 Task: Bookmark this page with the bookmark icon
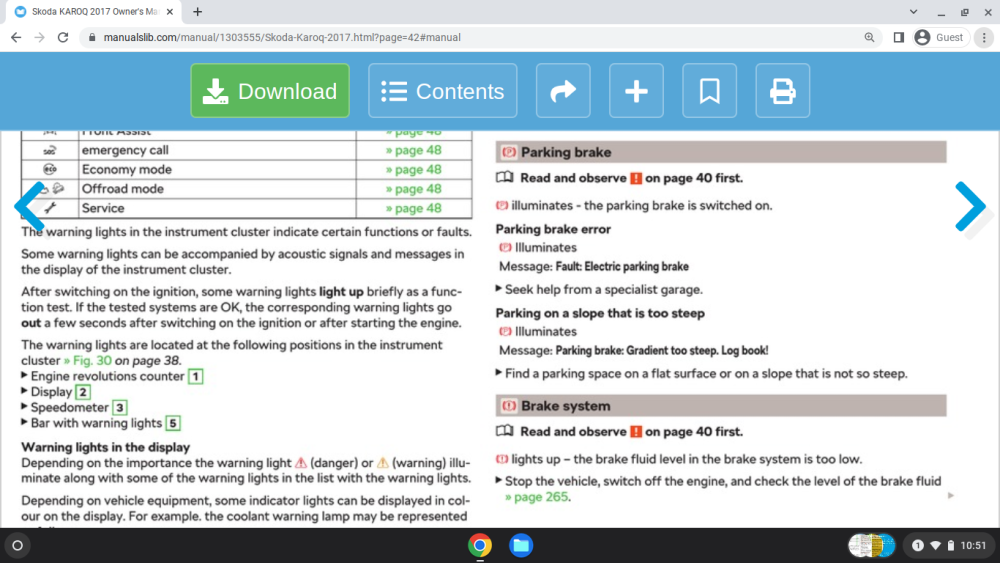click(x=709, y=91)
